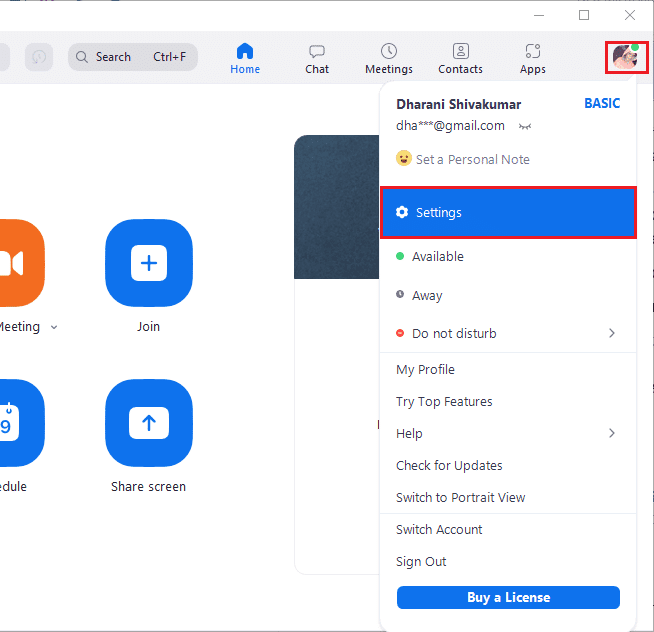Toggle the email visibility eye icon
654x632 pixels.
pos(525,126)
